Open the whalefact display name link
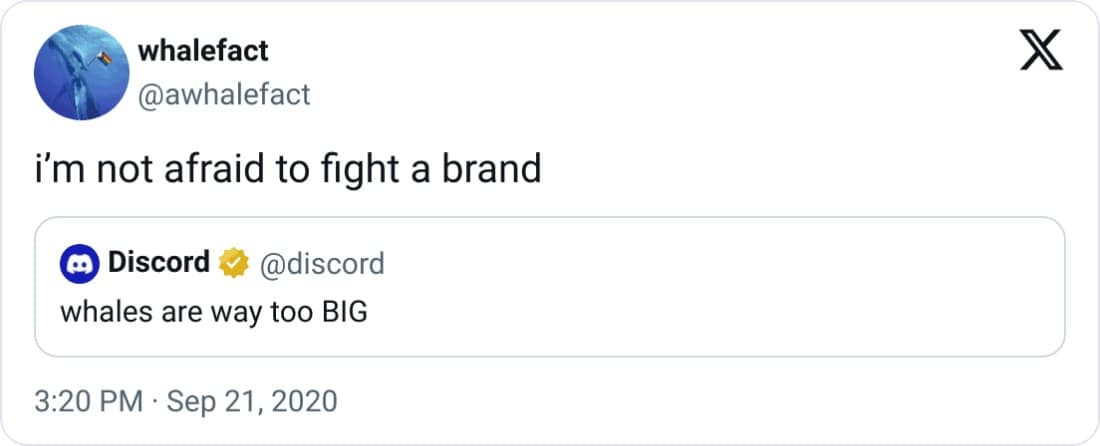The height and width of the screenshot is (446, 1100). click(x=203, y=50)
